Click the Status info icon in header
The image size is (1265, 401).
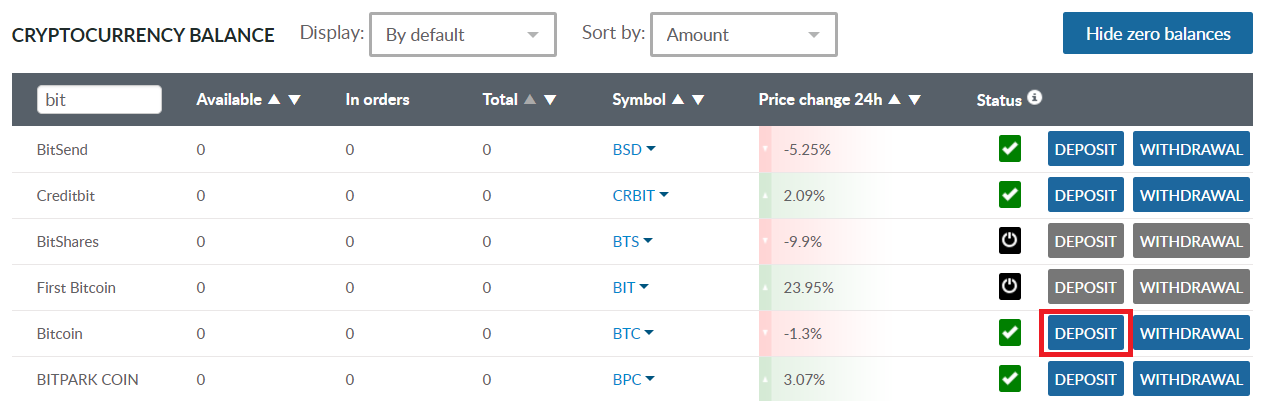[1035, 98]
